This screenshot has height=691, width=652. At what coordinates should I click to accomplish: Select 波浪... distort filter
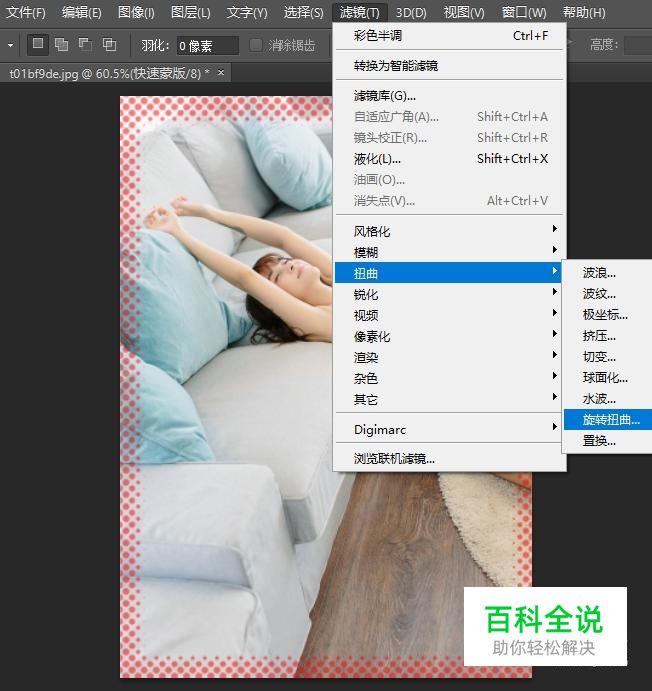click(608, 273)
